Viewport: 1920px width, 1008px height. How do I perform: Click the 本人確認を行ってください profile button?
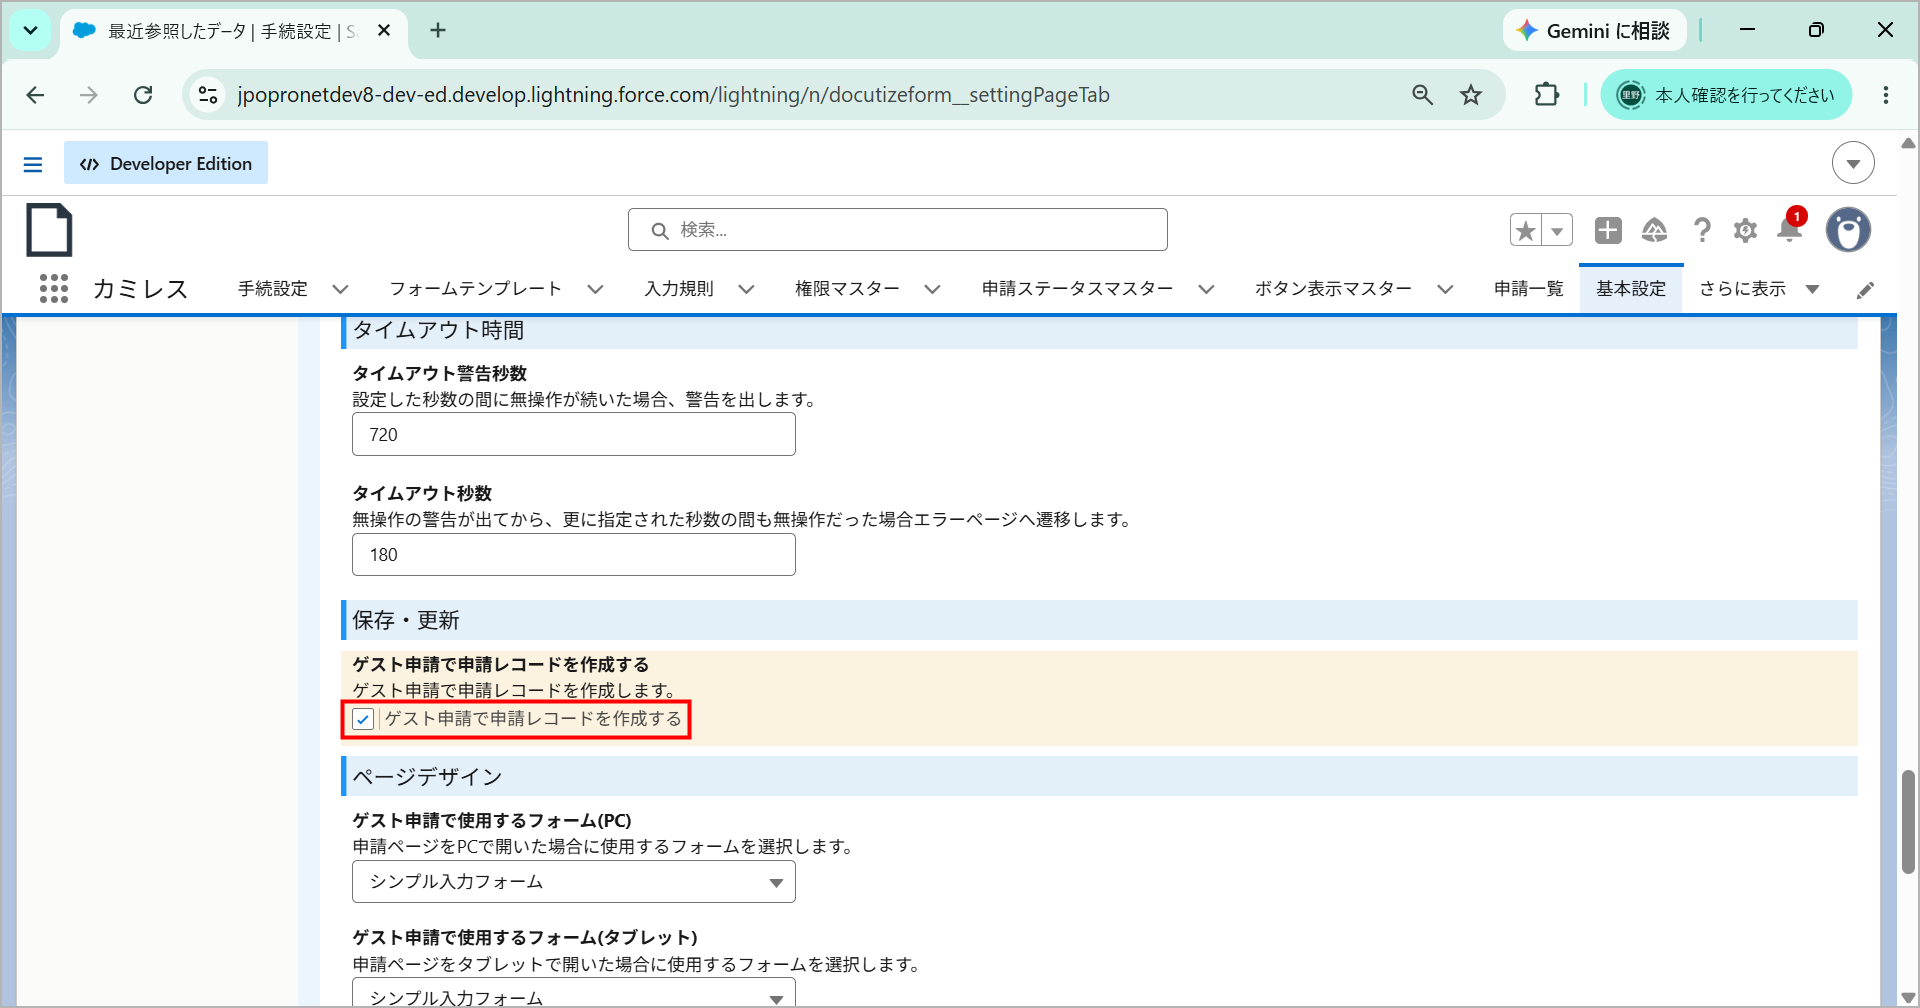pyautogui.click(x=1726, y=95)
